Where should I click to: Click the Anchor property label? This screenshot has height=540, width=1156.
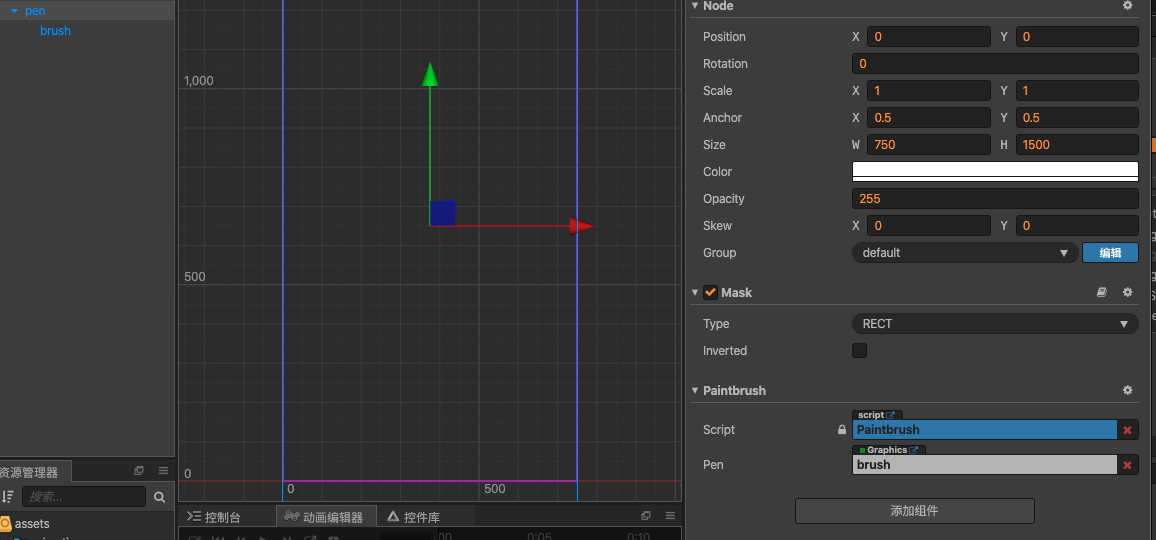722,117
